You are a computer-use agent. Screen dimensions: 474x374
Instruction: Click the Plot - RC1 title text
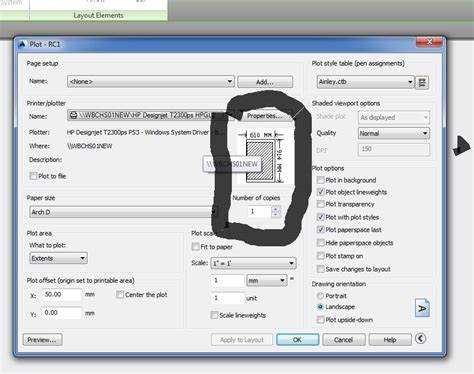click(x=45, y=44)
